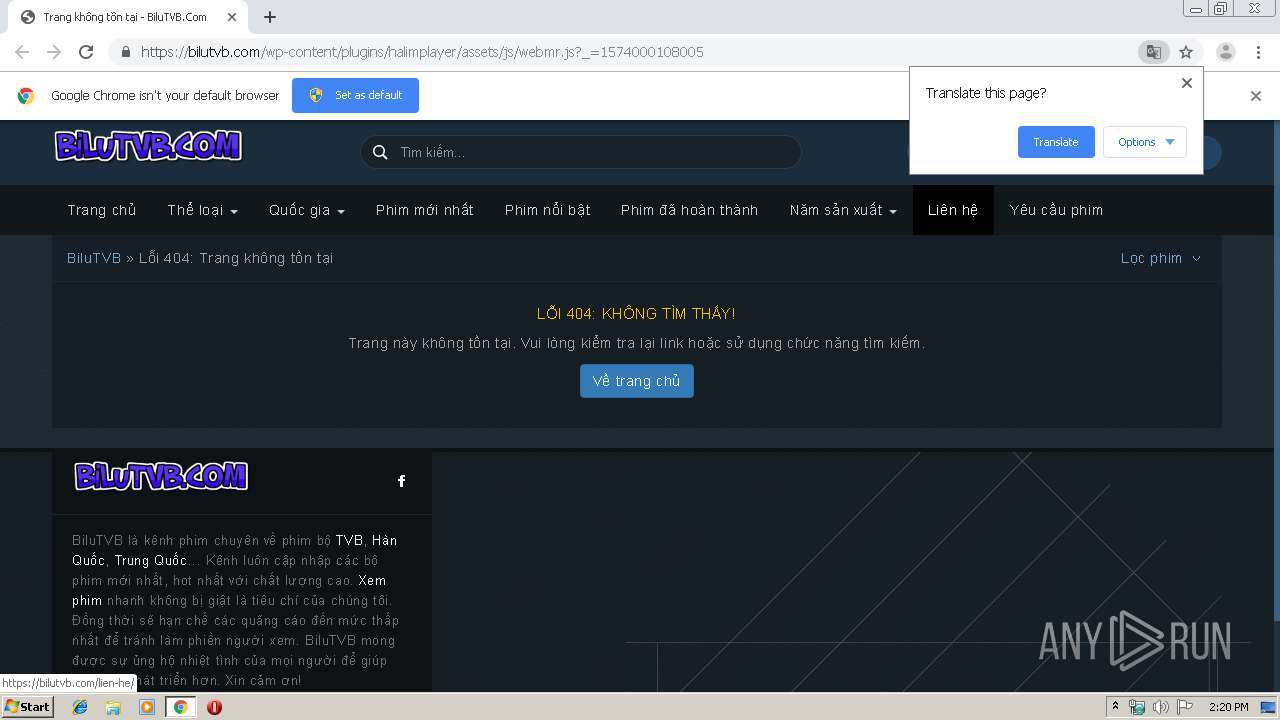Image resolution: width=1280 pixels, height=720 pixels.
Task: Click Set as default button
Action: (x=355, y=96)
